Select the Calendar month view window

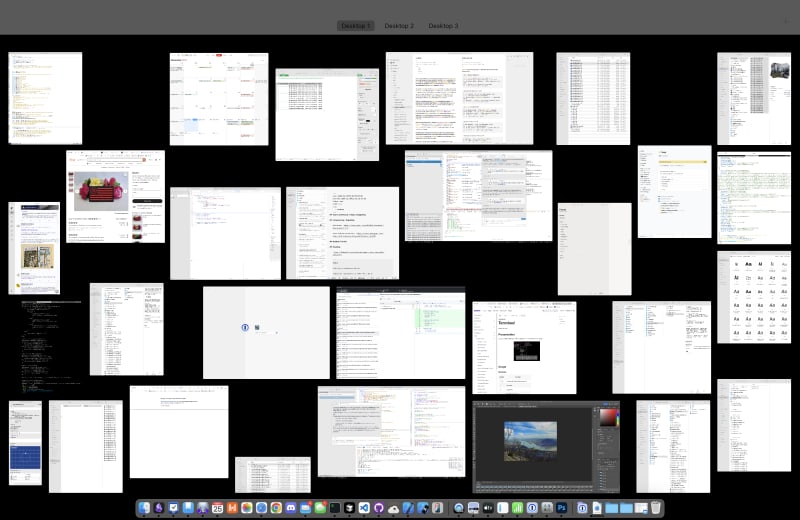click(219, 99)
